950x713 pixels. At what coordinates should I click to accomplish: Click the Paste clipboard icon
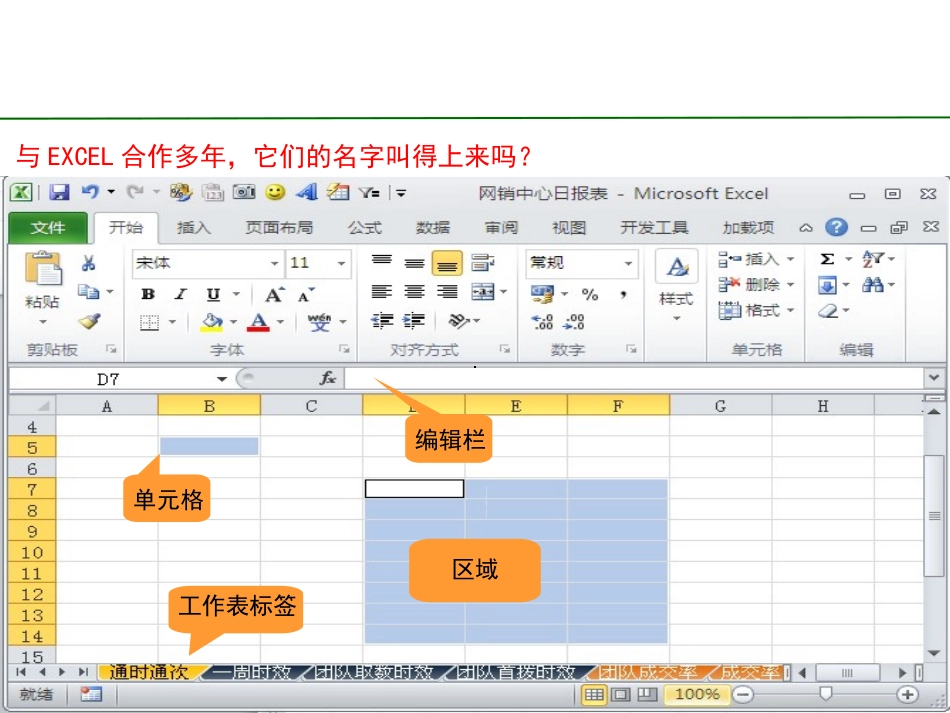[x=42, y=268]
